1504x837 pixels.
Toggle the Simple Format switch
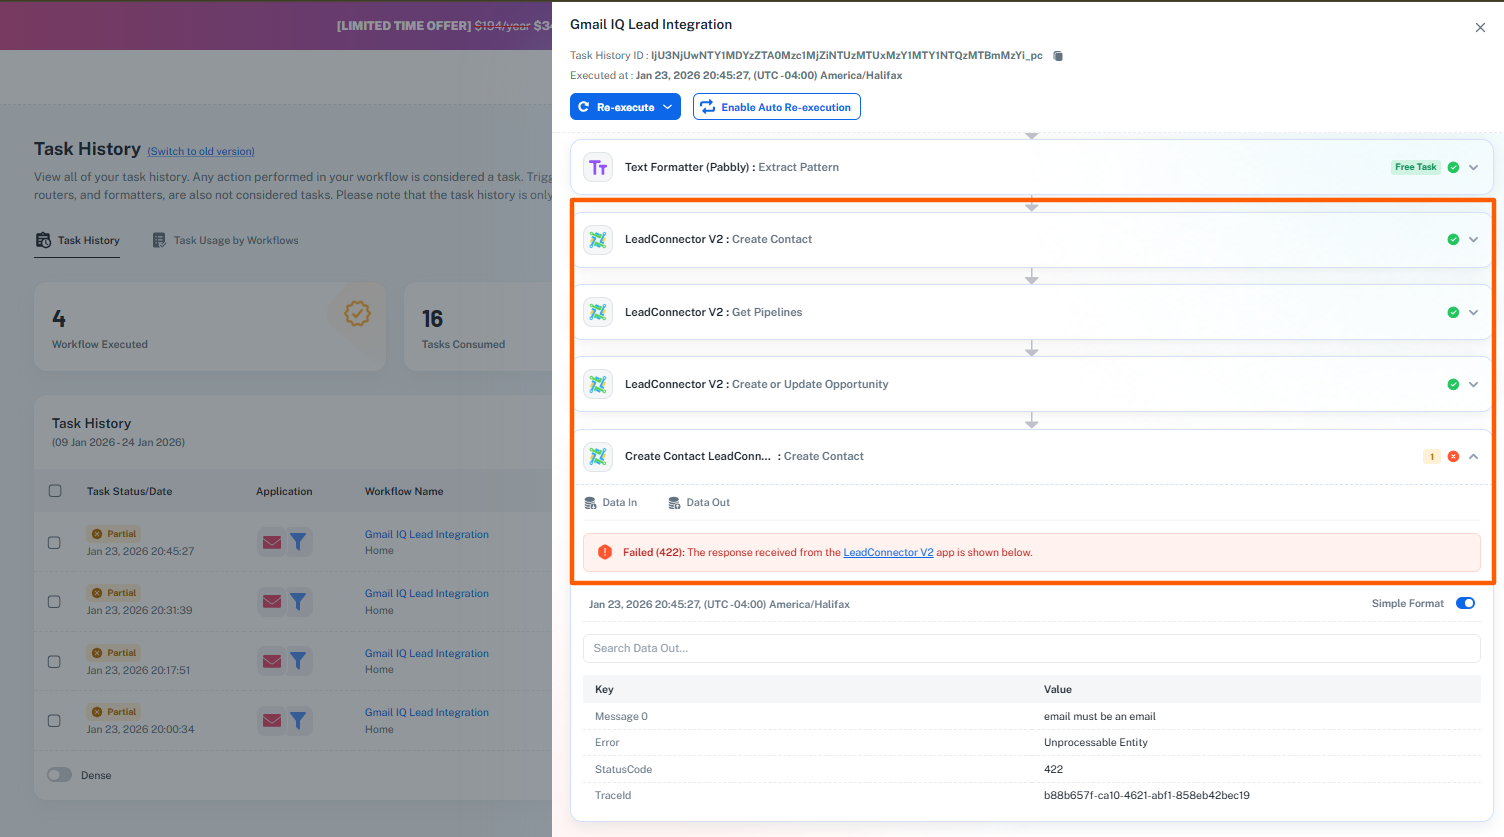[x=1465, y=603]
